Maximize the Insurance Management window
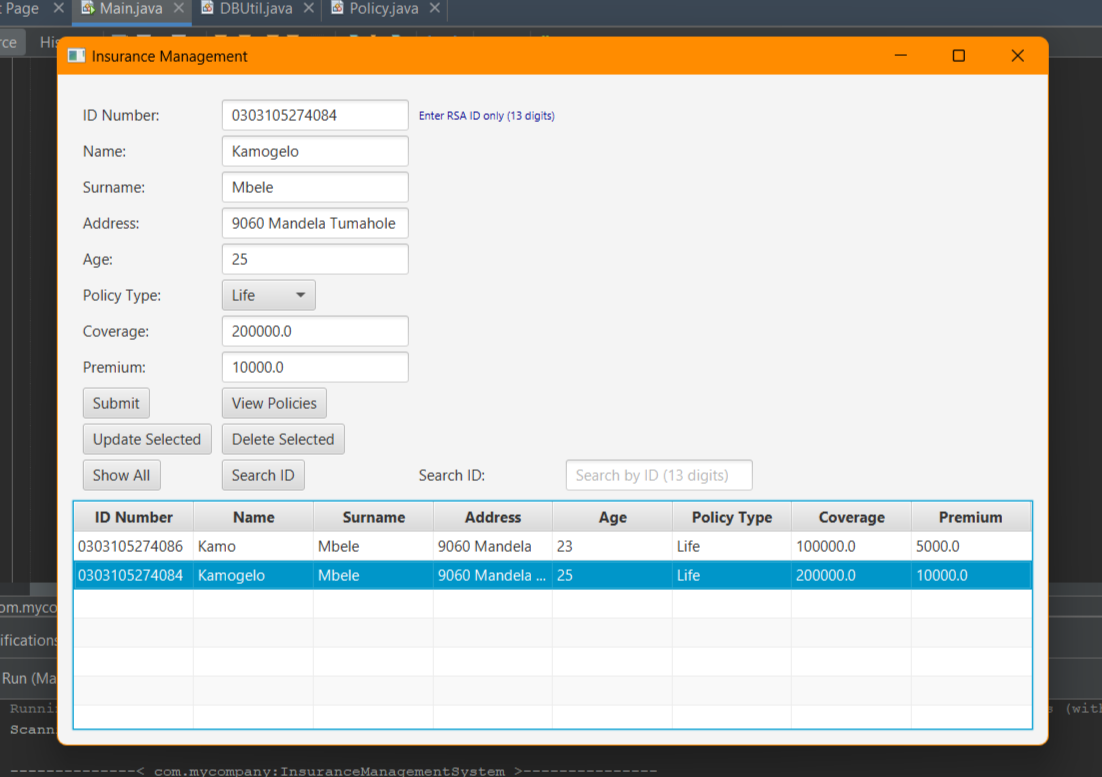Viewport: 1102px width, 777px height. (x=959, y=56)
